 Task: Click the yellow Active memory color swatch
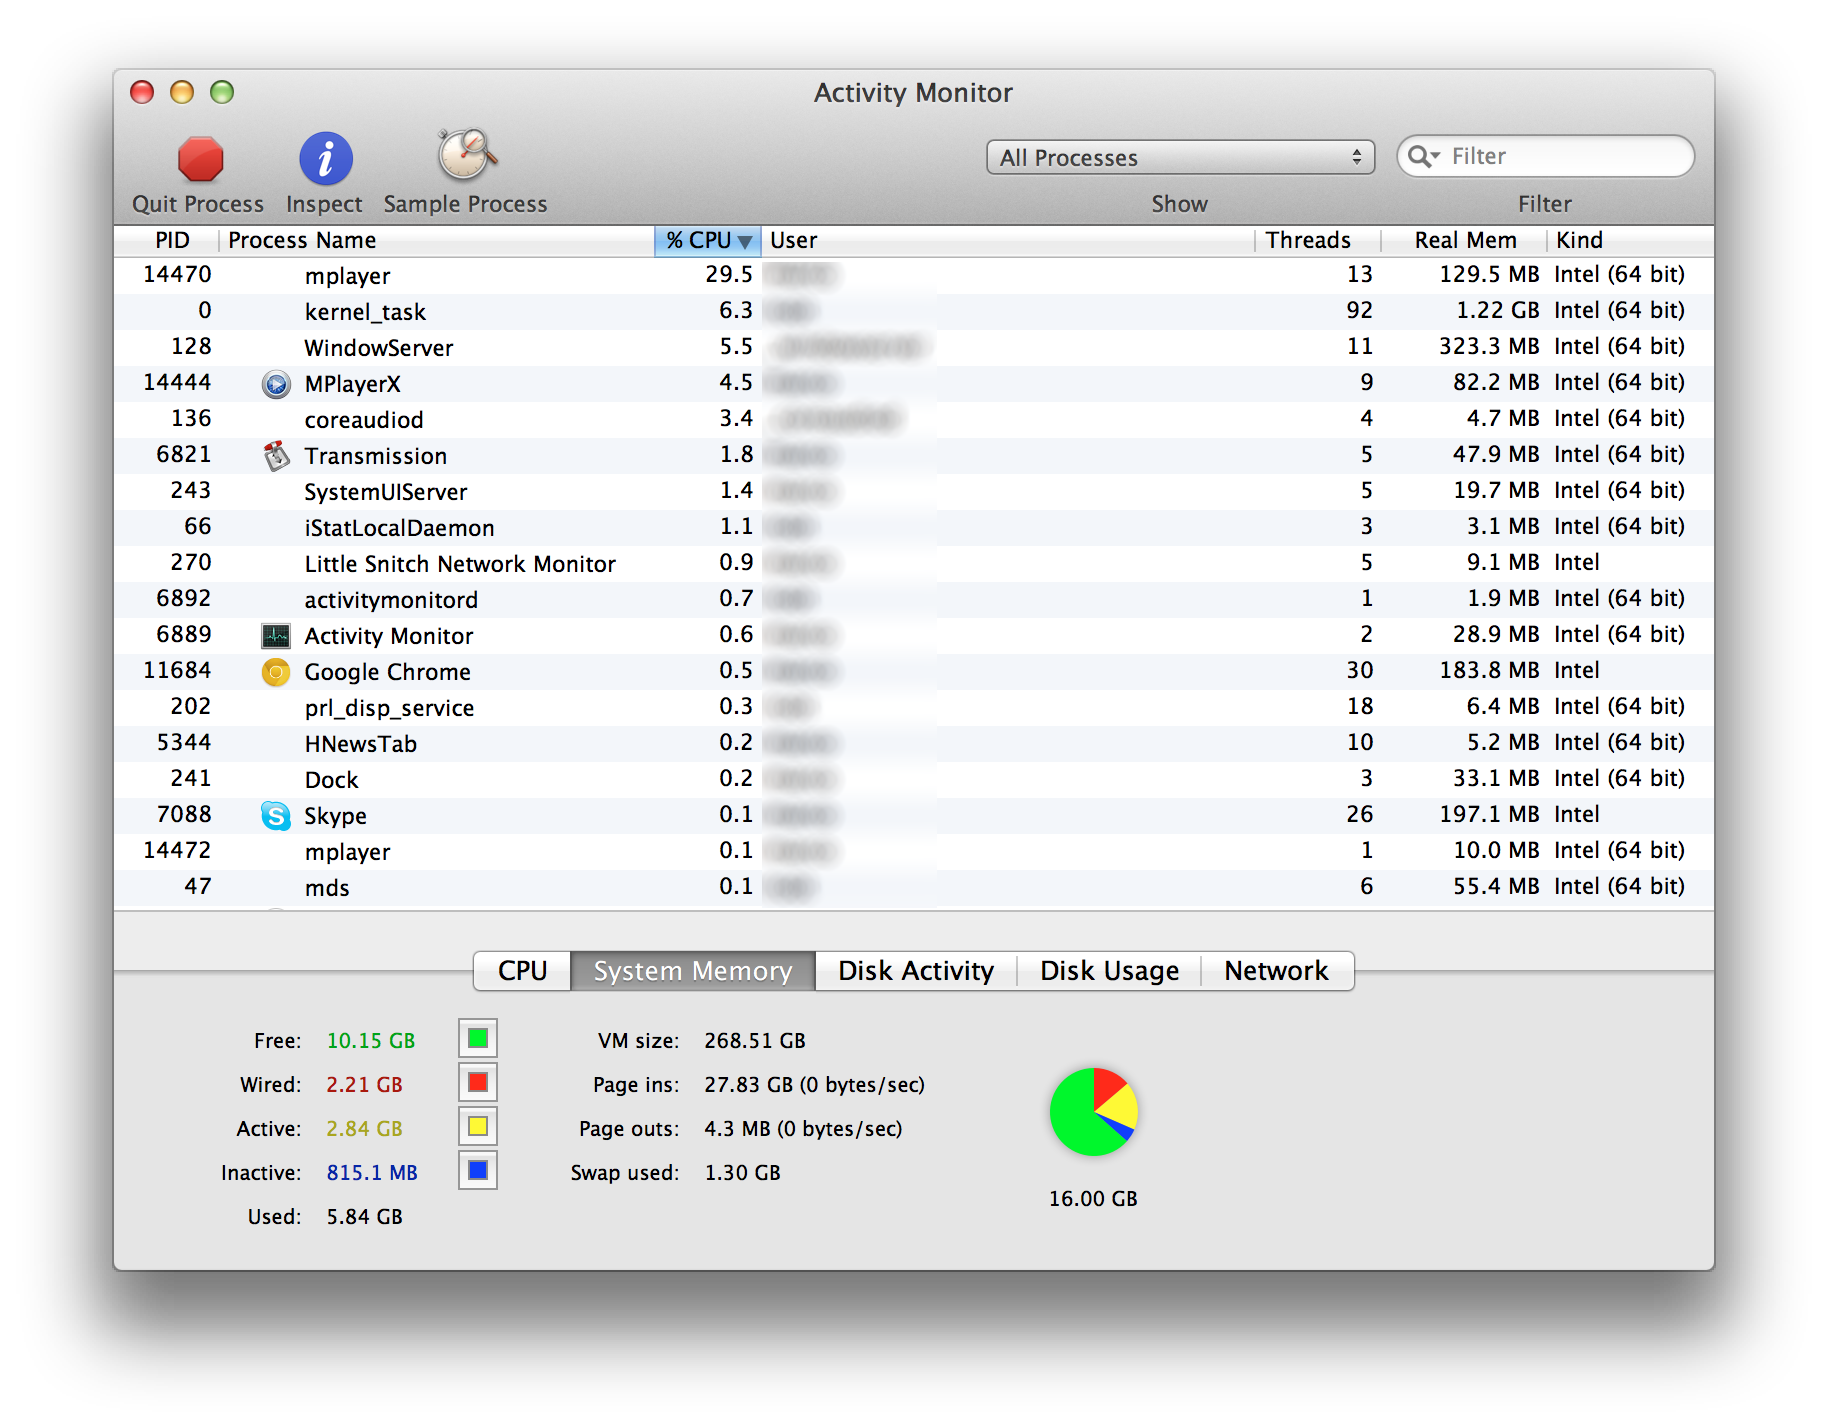[478, 1127]
